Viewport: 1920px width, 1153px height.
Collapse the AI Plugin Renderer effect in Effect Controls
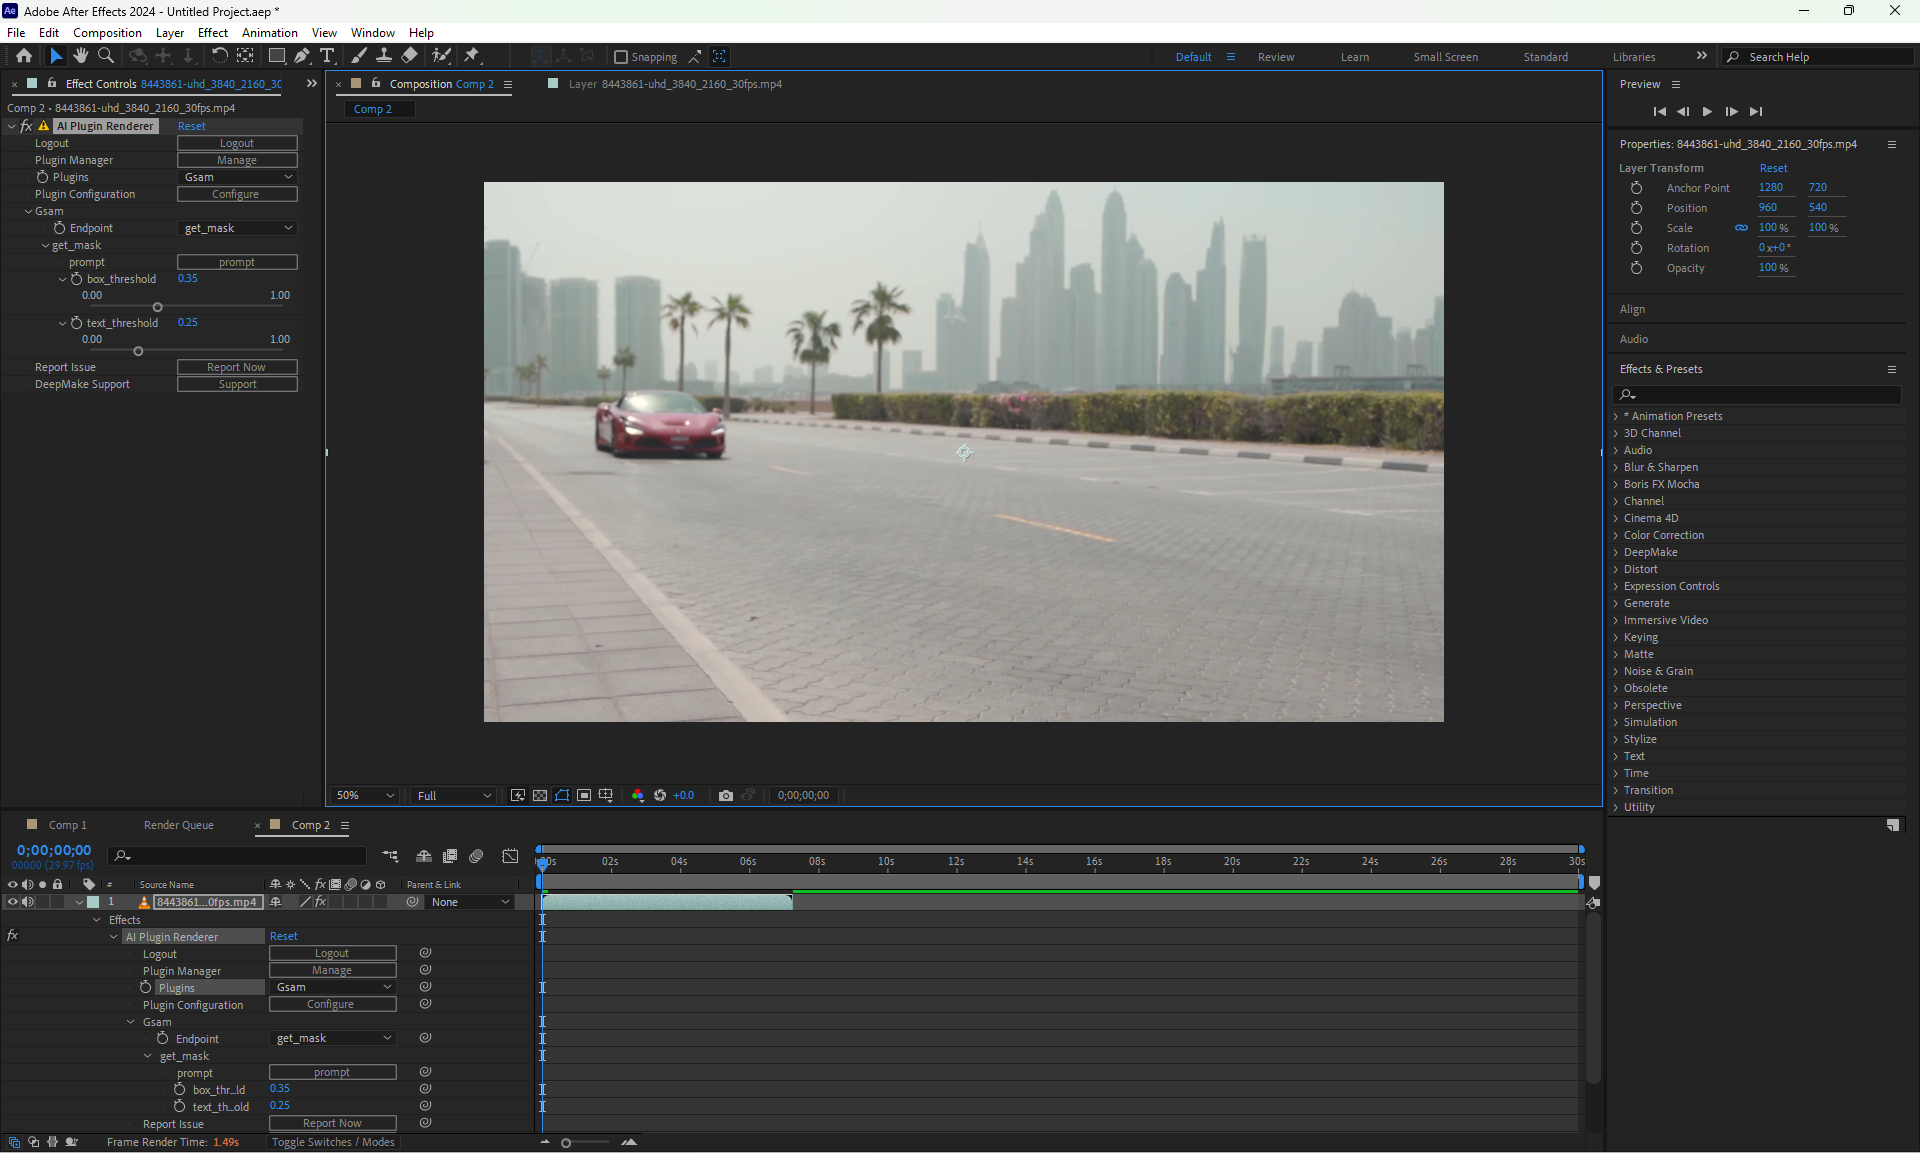pyautogui.click(x=12, y=126)
